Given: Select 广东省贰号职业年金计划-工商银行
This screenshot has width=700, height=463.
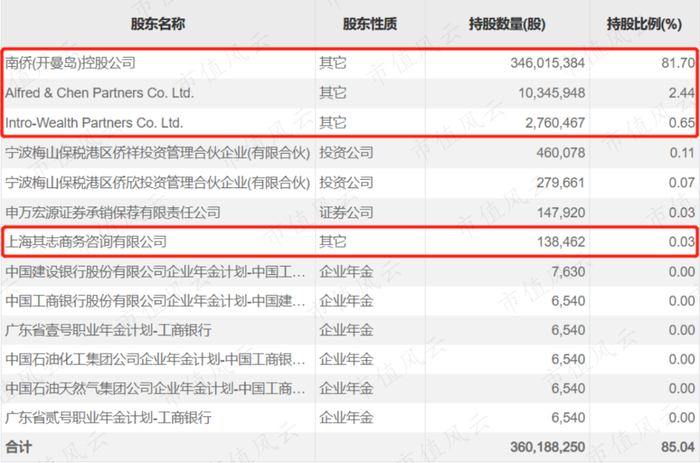Looking at the screenshot, I should tap(108, 417).
